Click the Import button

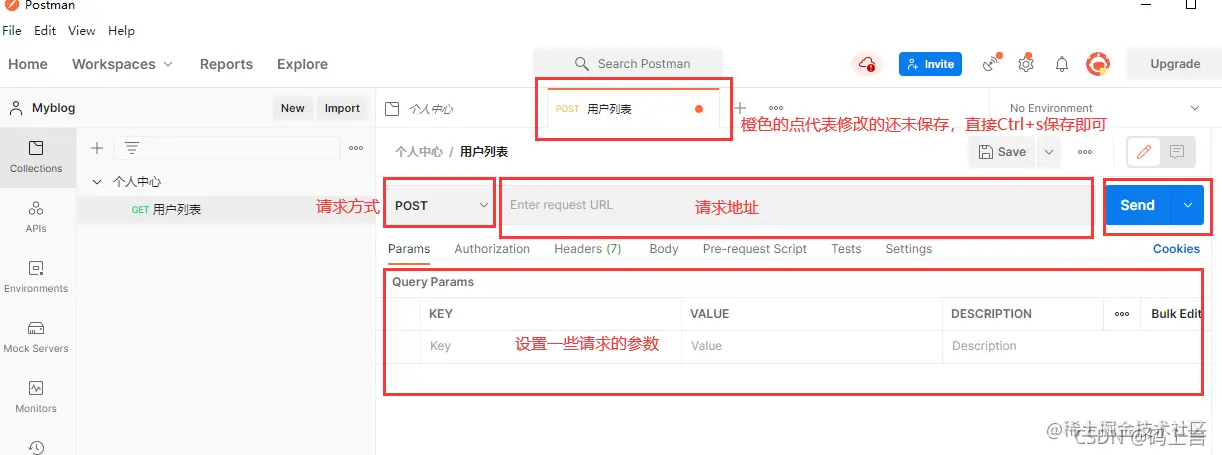click(x=342, y=108)
